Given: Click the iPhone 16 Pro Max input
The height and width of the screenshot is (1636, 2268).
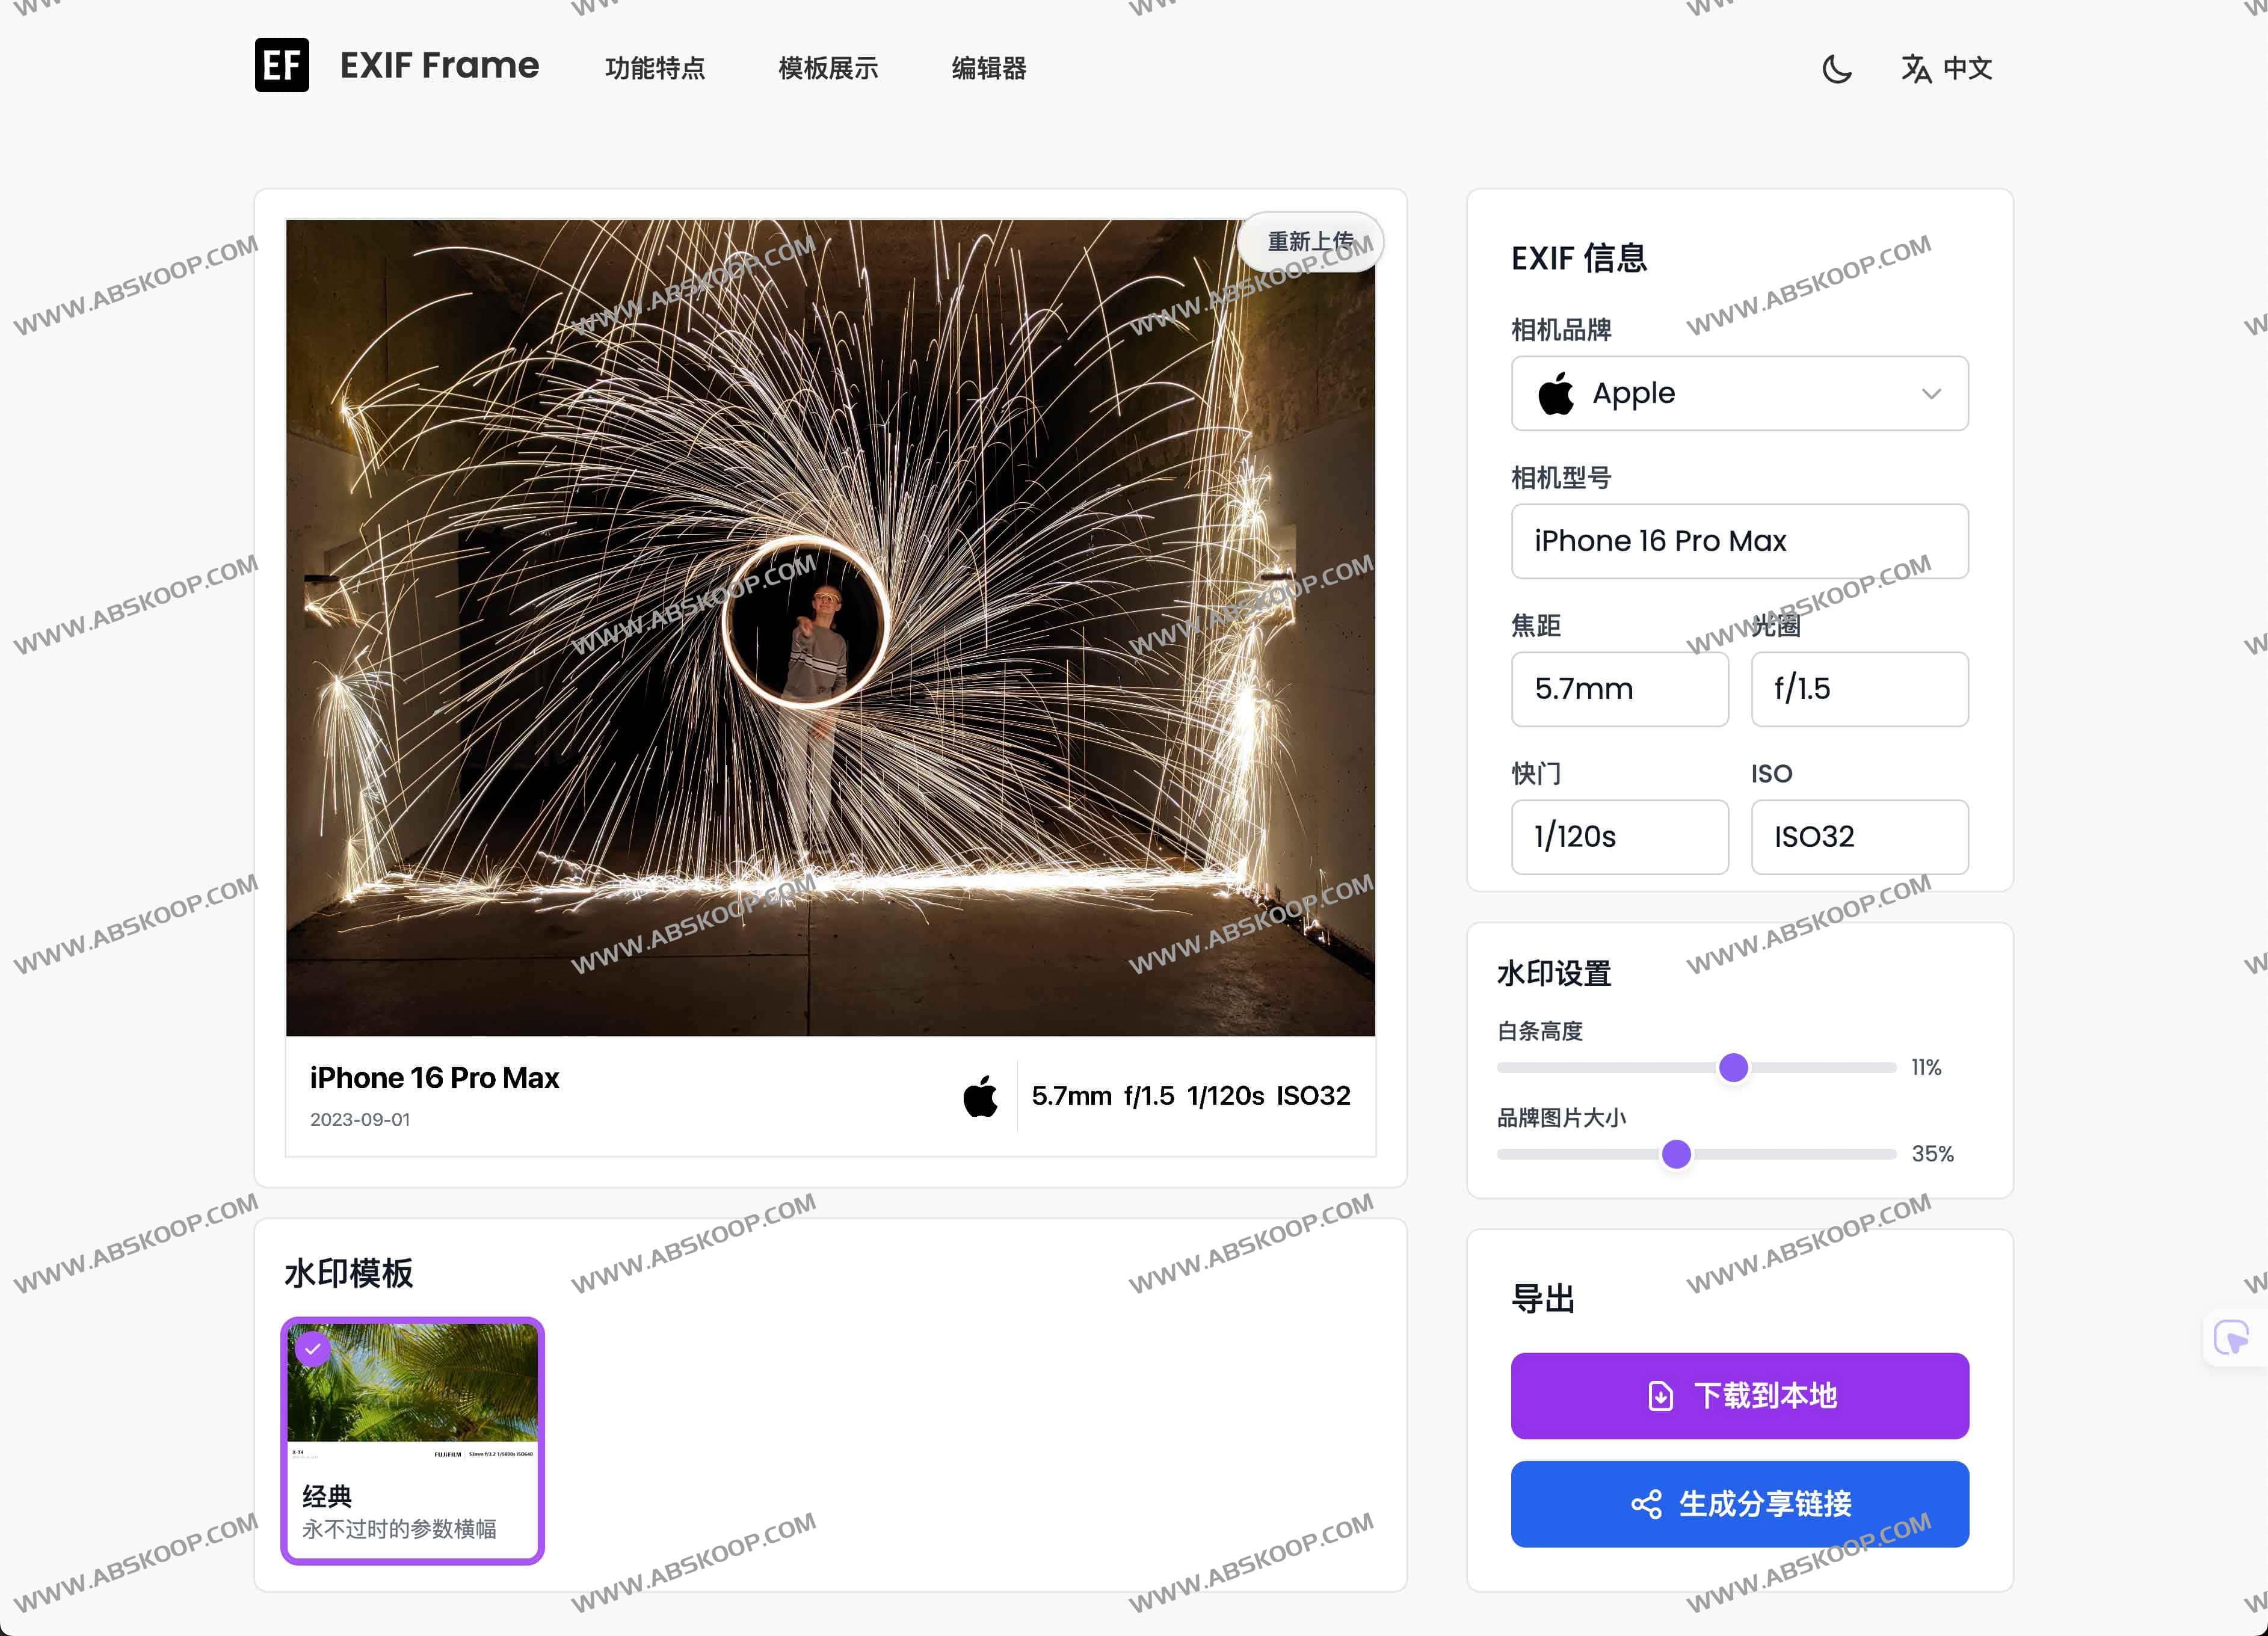Looking at the screenshot, I should click(1739, 542).
